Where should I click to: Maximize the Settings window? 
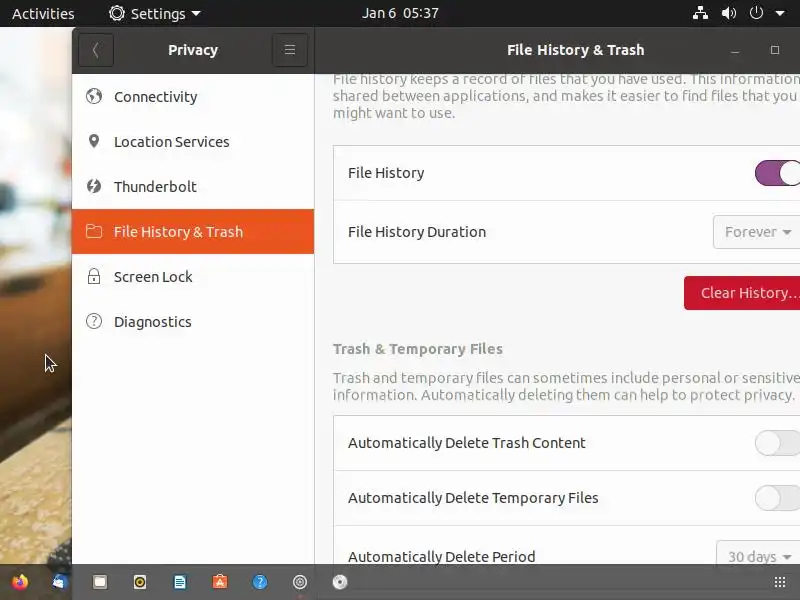click(774, 50)
